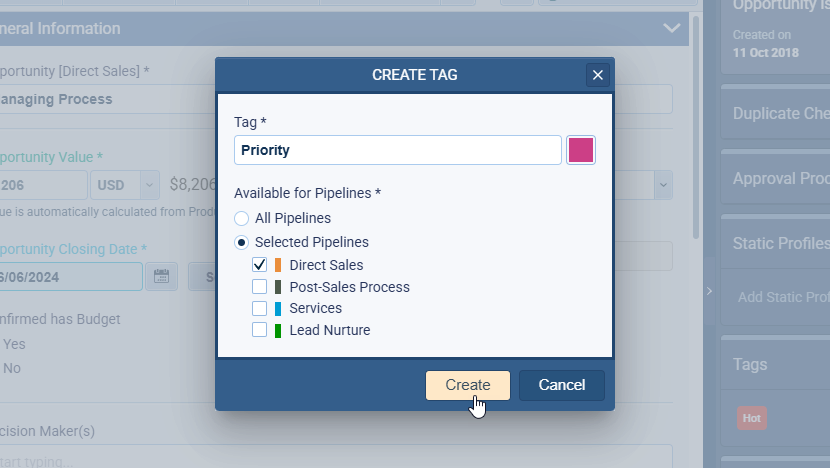Uncheck the Direct Sales pipeline checkbox
Image resolution: width=830 pixels, height=468 pixels.
click(260, 265)
